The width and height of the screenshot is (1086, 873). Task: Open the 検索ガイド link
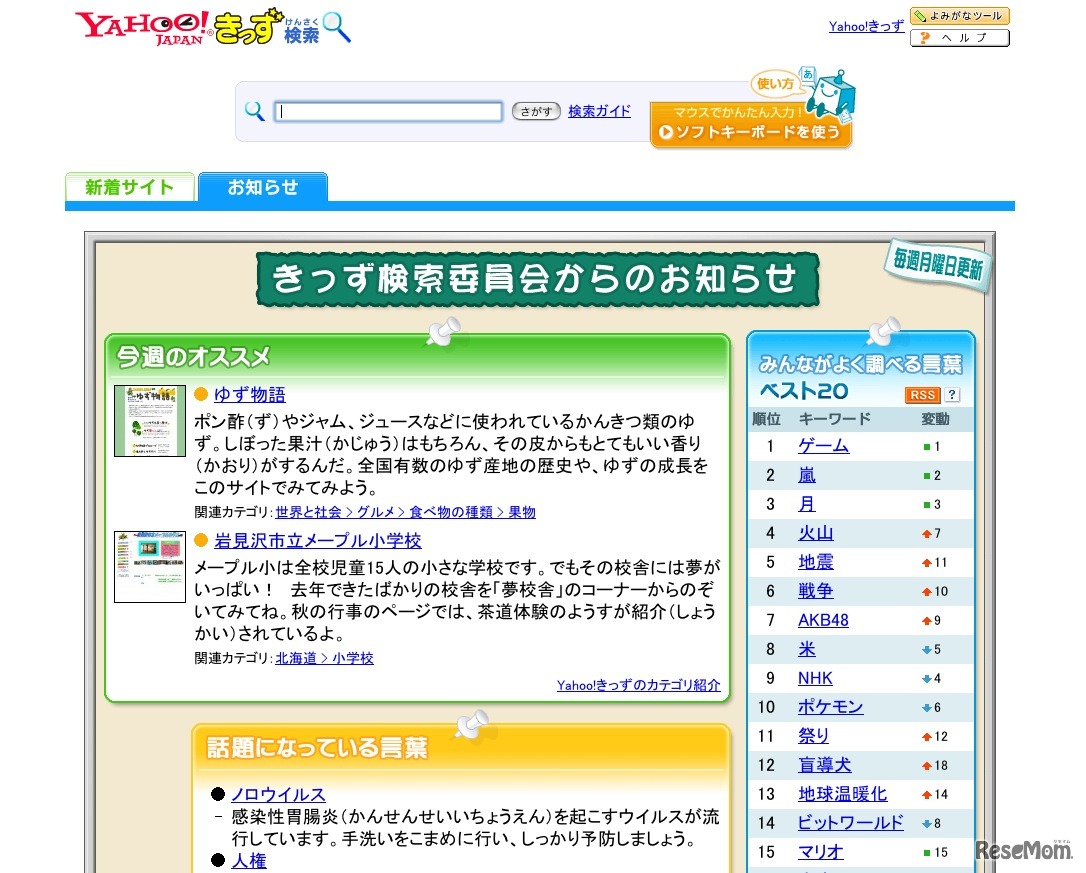[x=599, y=111]
